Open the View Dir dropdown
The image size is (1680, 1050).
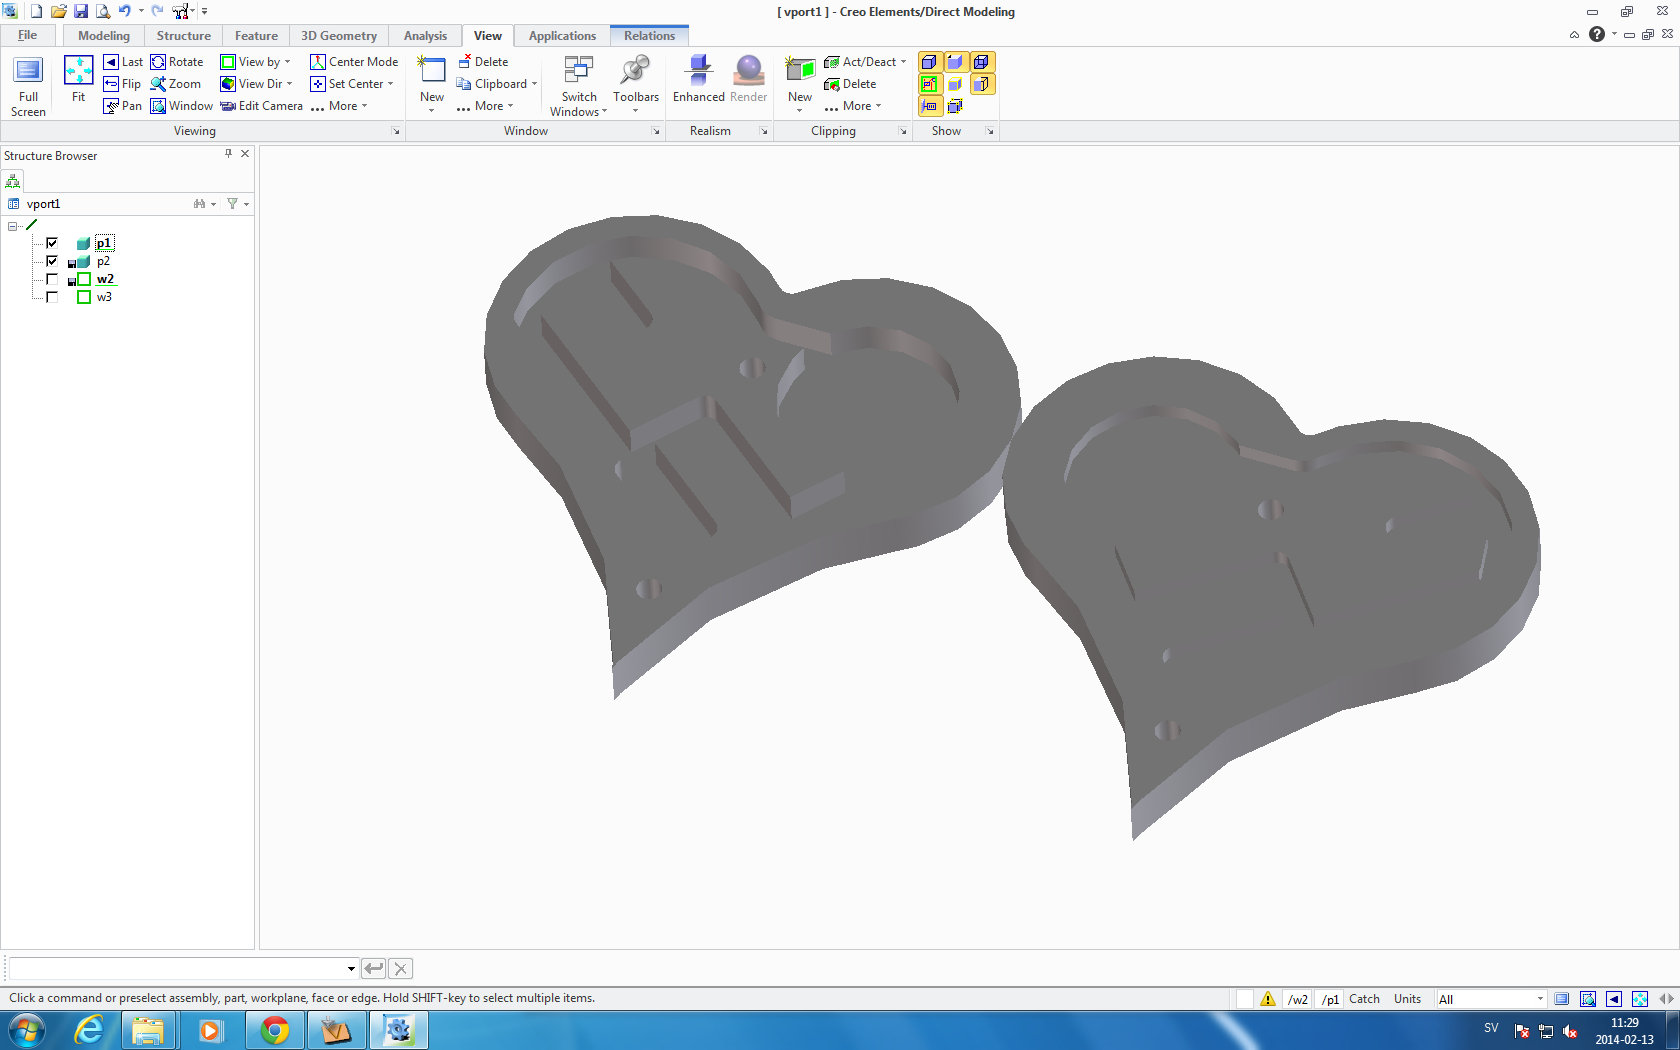pos(256,84)
